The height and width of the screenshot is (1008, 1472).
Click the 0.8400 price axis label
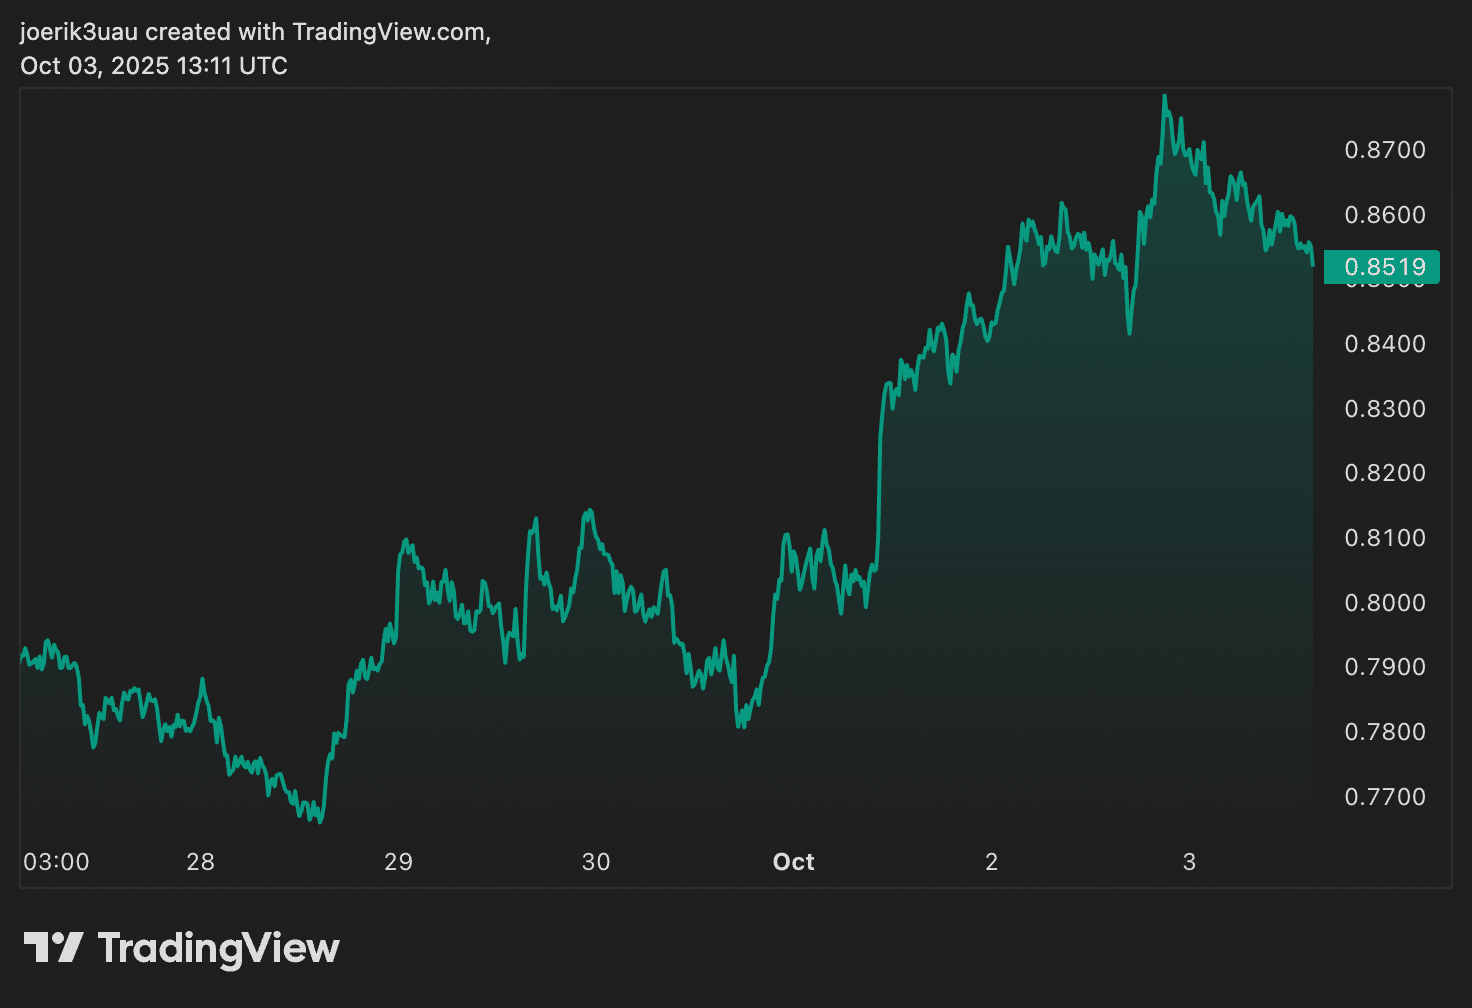1385,344
